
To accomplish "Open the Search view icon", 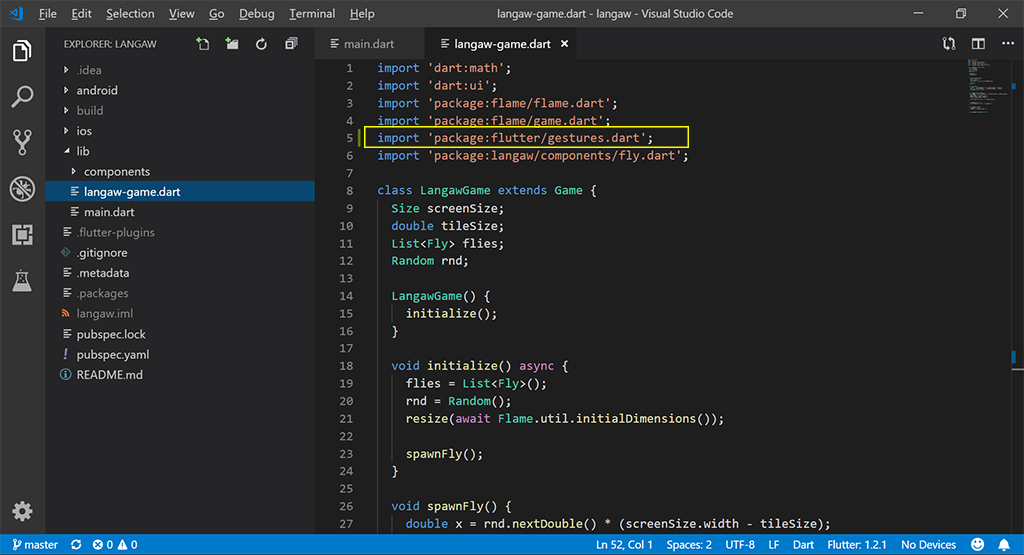I will click(x=22, y=97).
